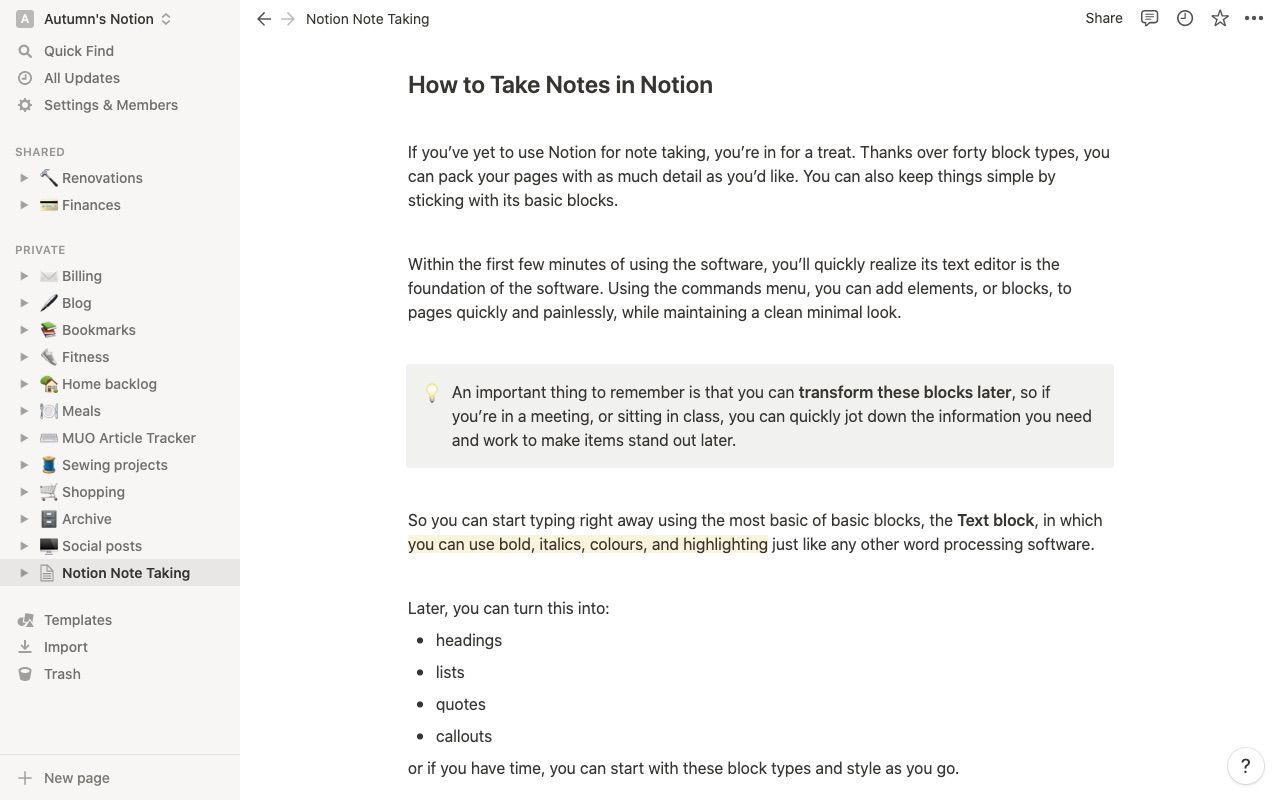Click the Notion Note Taking breadcrumb title

pos(367,19)
